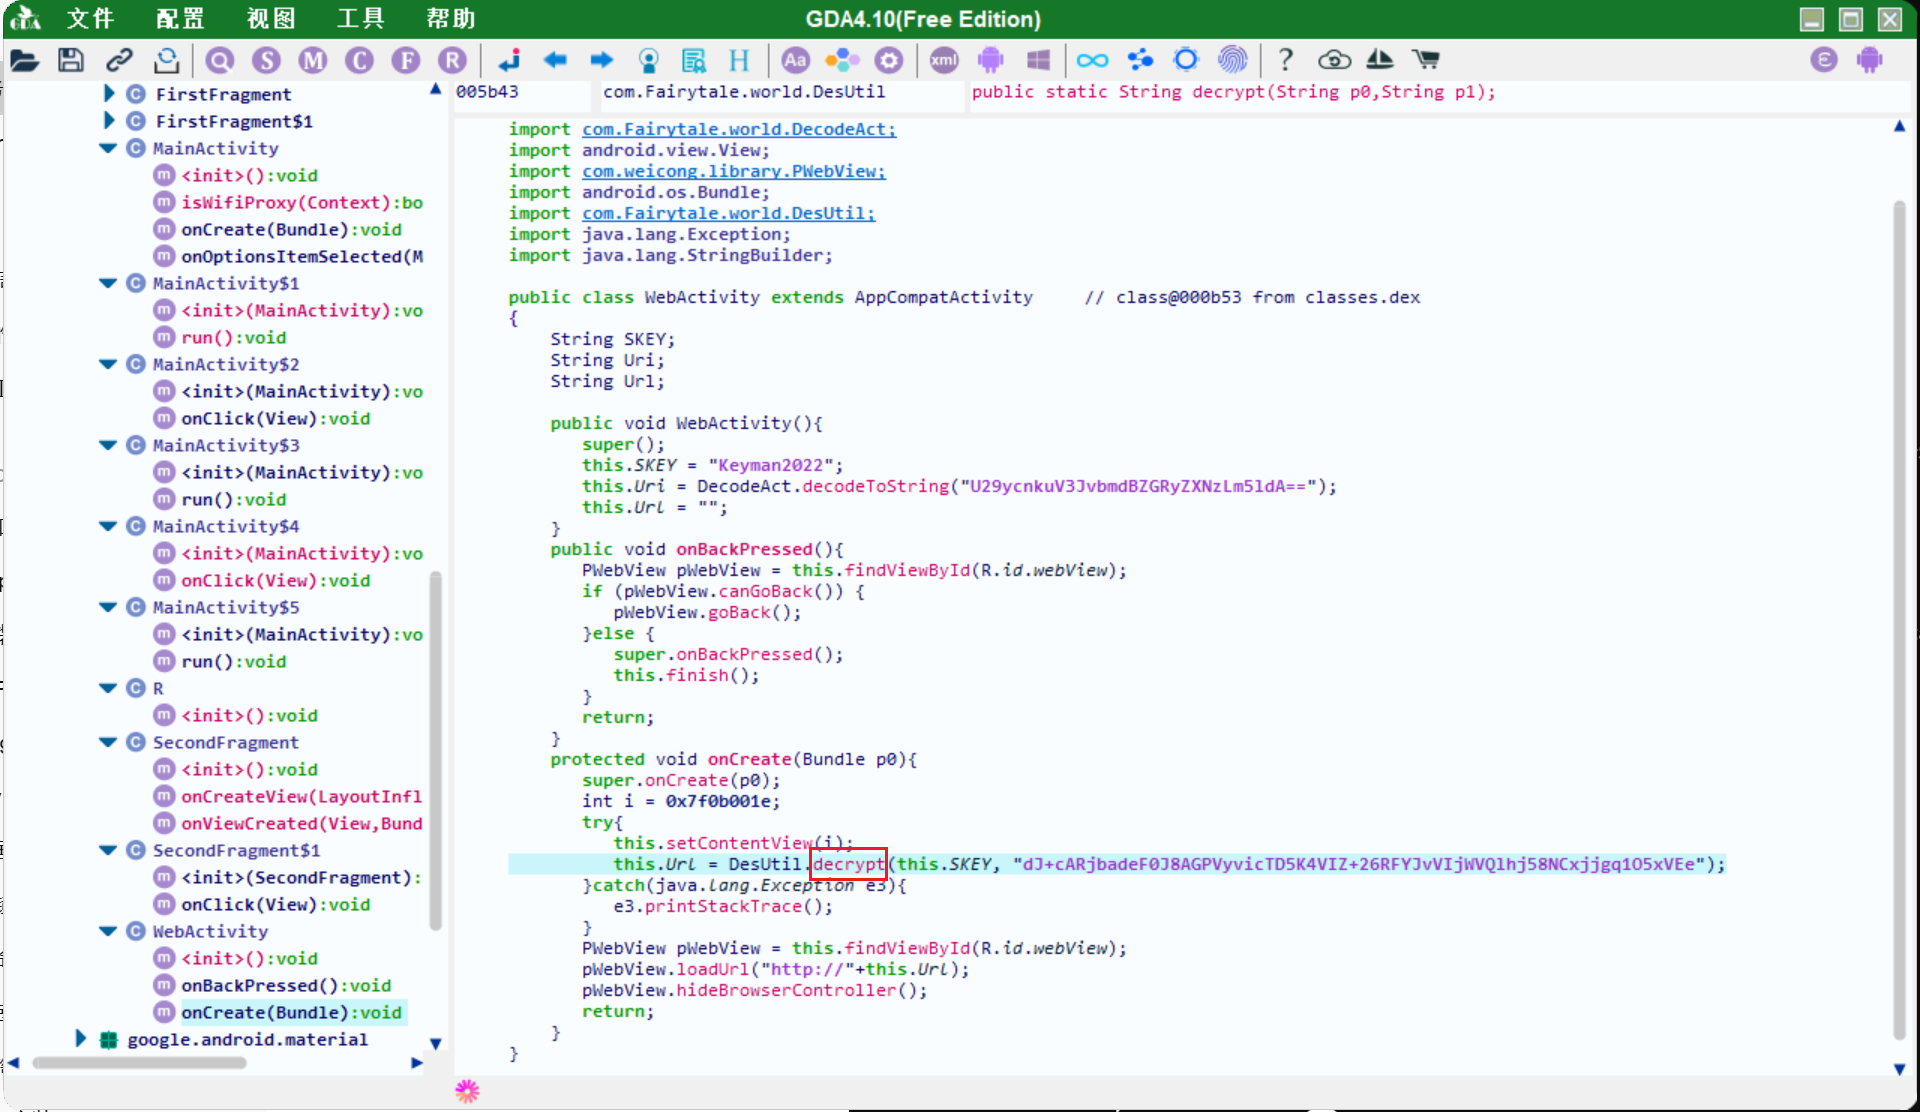Click the cloud sync toolbar icon
Image resolution: width=1920 pixels, height=1112 pixels.
coord(1334,61)
